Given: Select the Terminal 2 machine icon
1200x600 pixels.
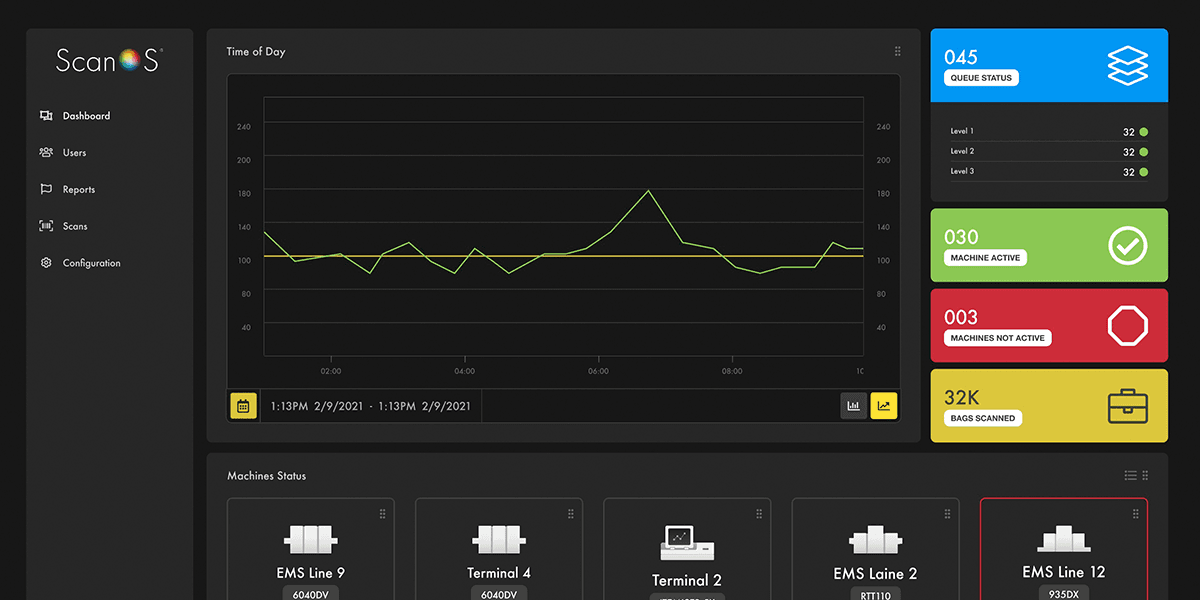Looking at the screenshot, I should pyautogui.click(x=686, y=542).
